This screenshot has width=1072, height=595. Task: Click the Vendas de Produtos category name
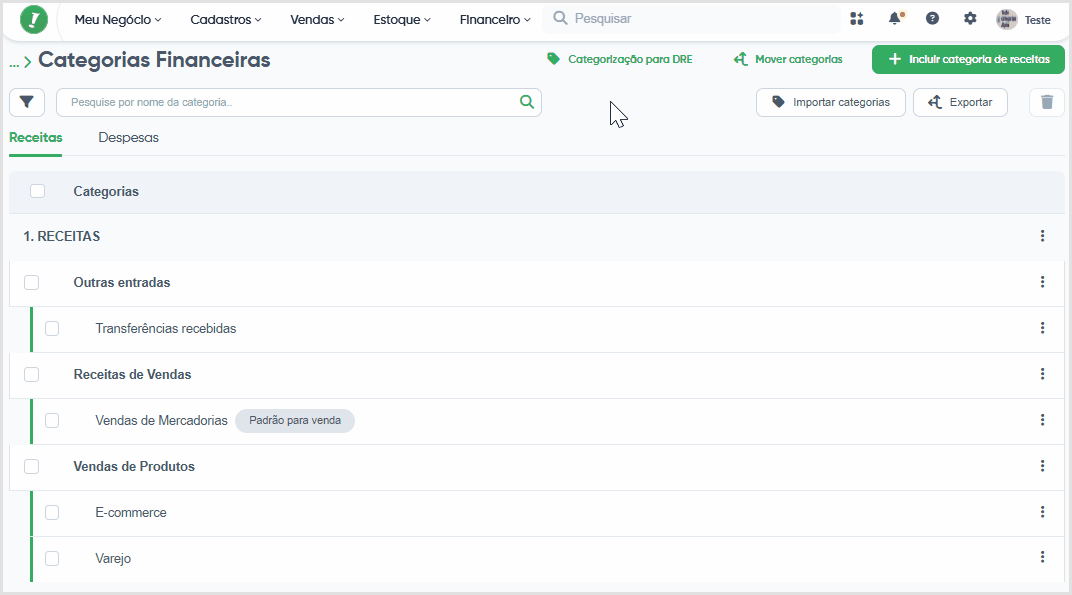tap(134, 466)
